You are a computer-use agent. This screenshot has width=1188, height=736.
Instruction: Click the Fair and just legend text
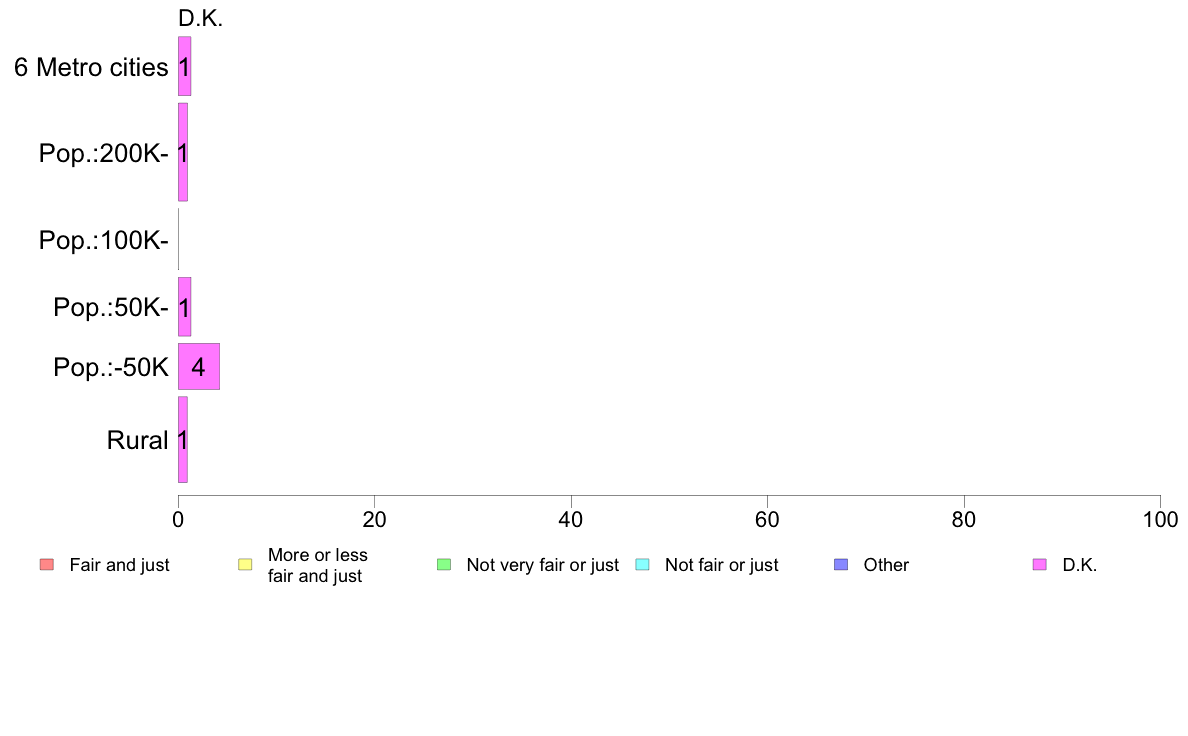[x=120, y=565]
